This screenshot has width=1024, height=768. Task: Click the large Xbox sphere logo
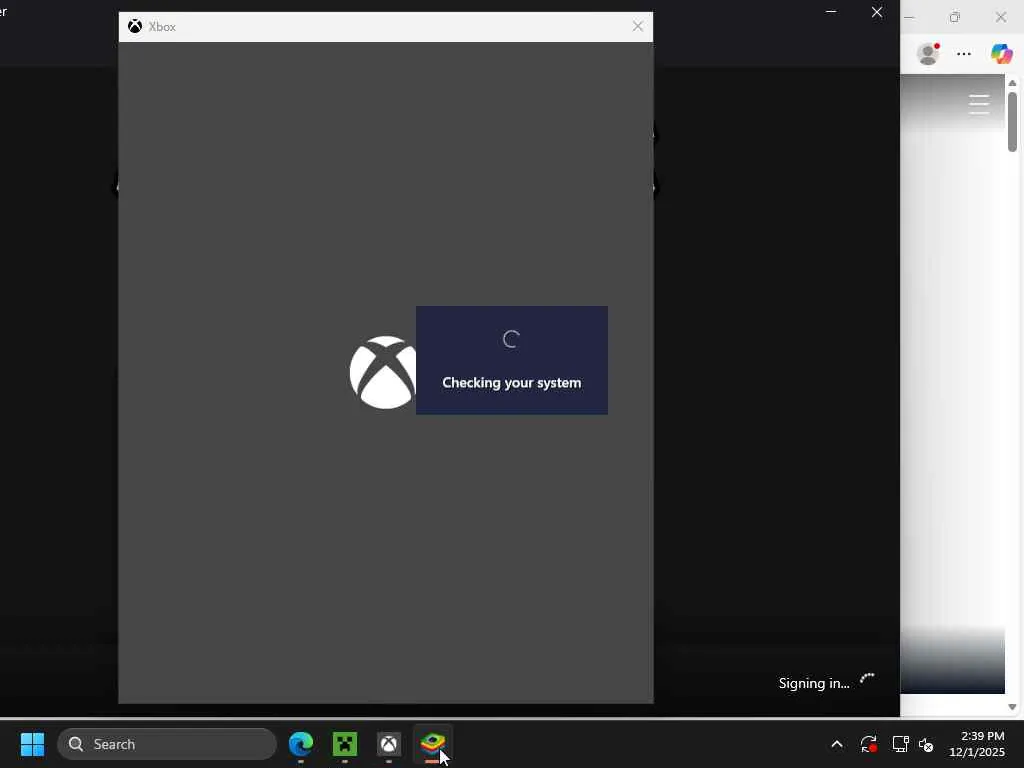click(383, 372)
